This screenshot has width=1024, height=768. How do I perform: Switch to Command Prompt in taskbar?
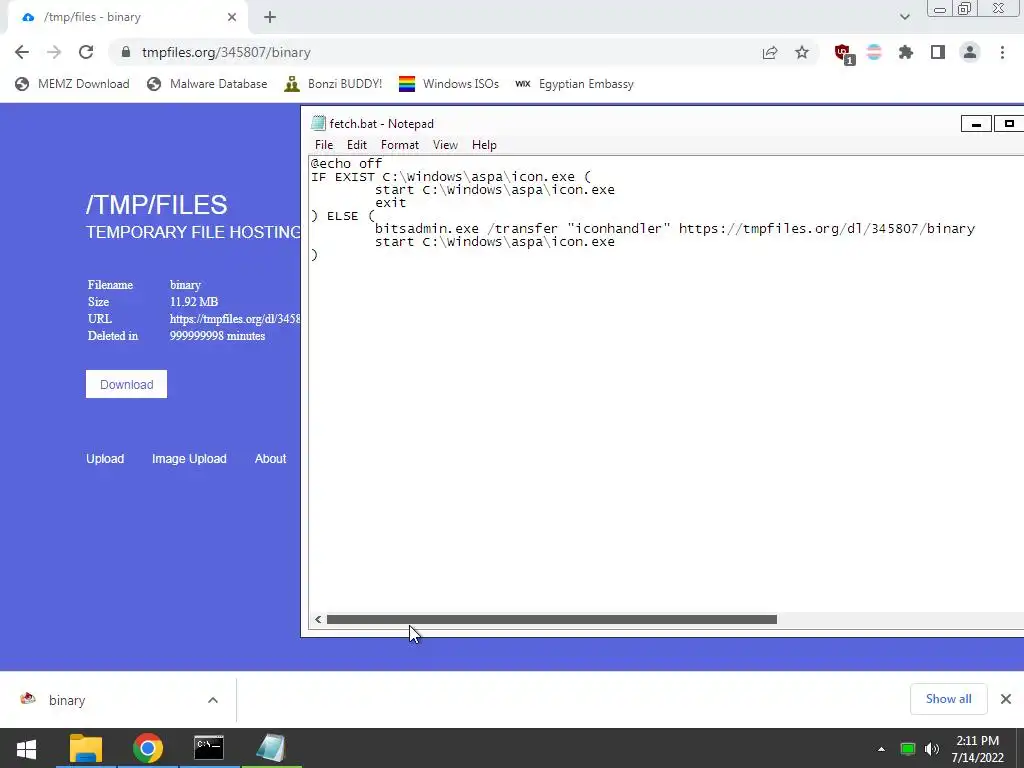[x=210, y=748]
